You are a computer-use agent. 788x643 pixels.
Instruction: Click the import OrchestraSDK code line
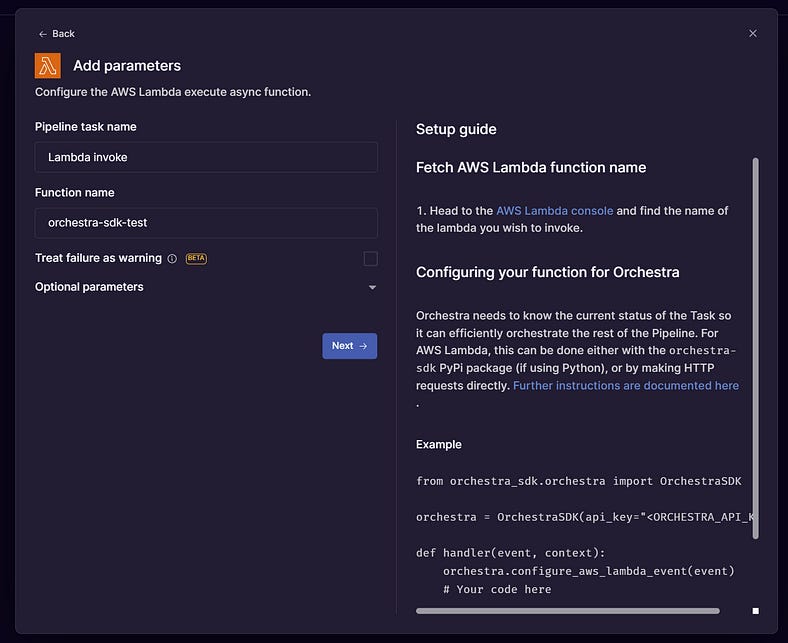(578, 481)
